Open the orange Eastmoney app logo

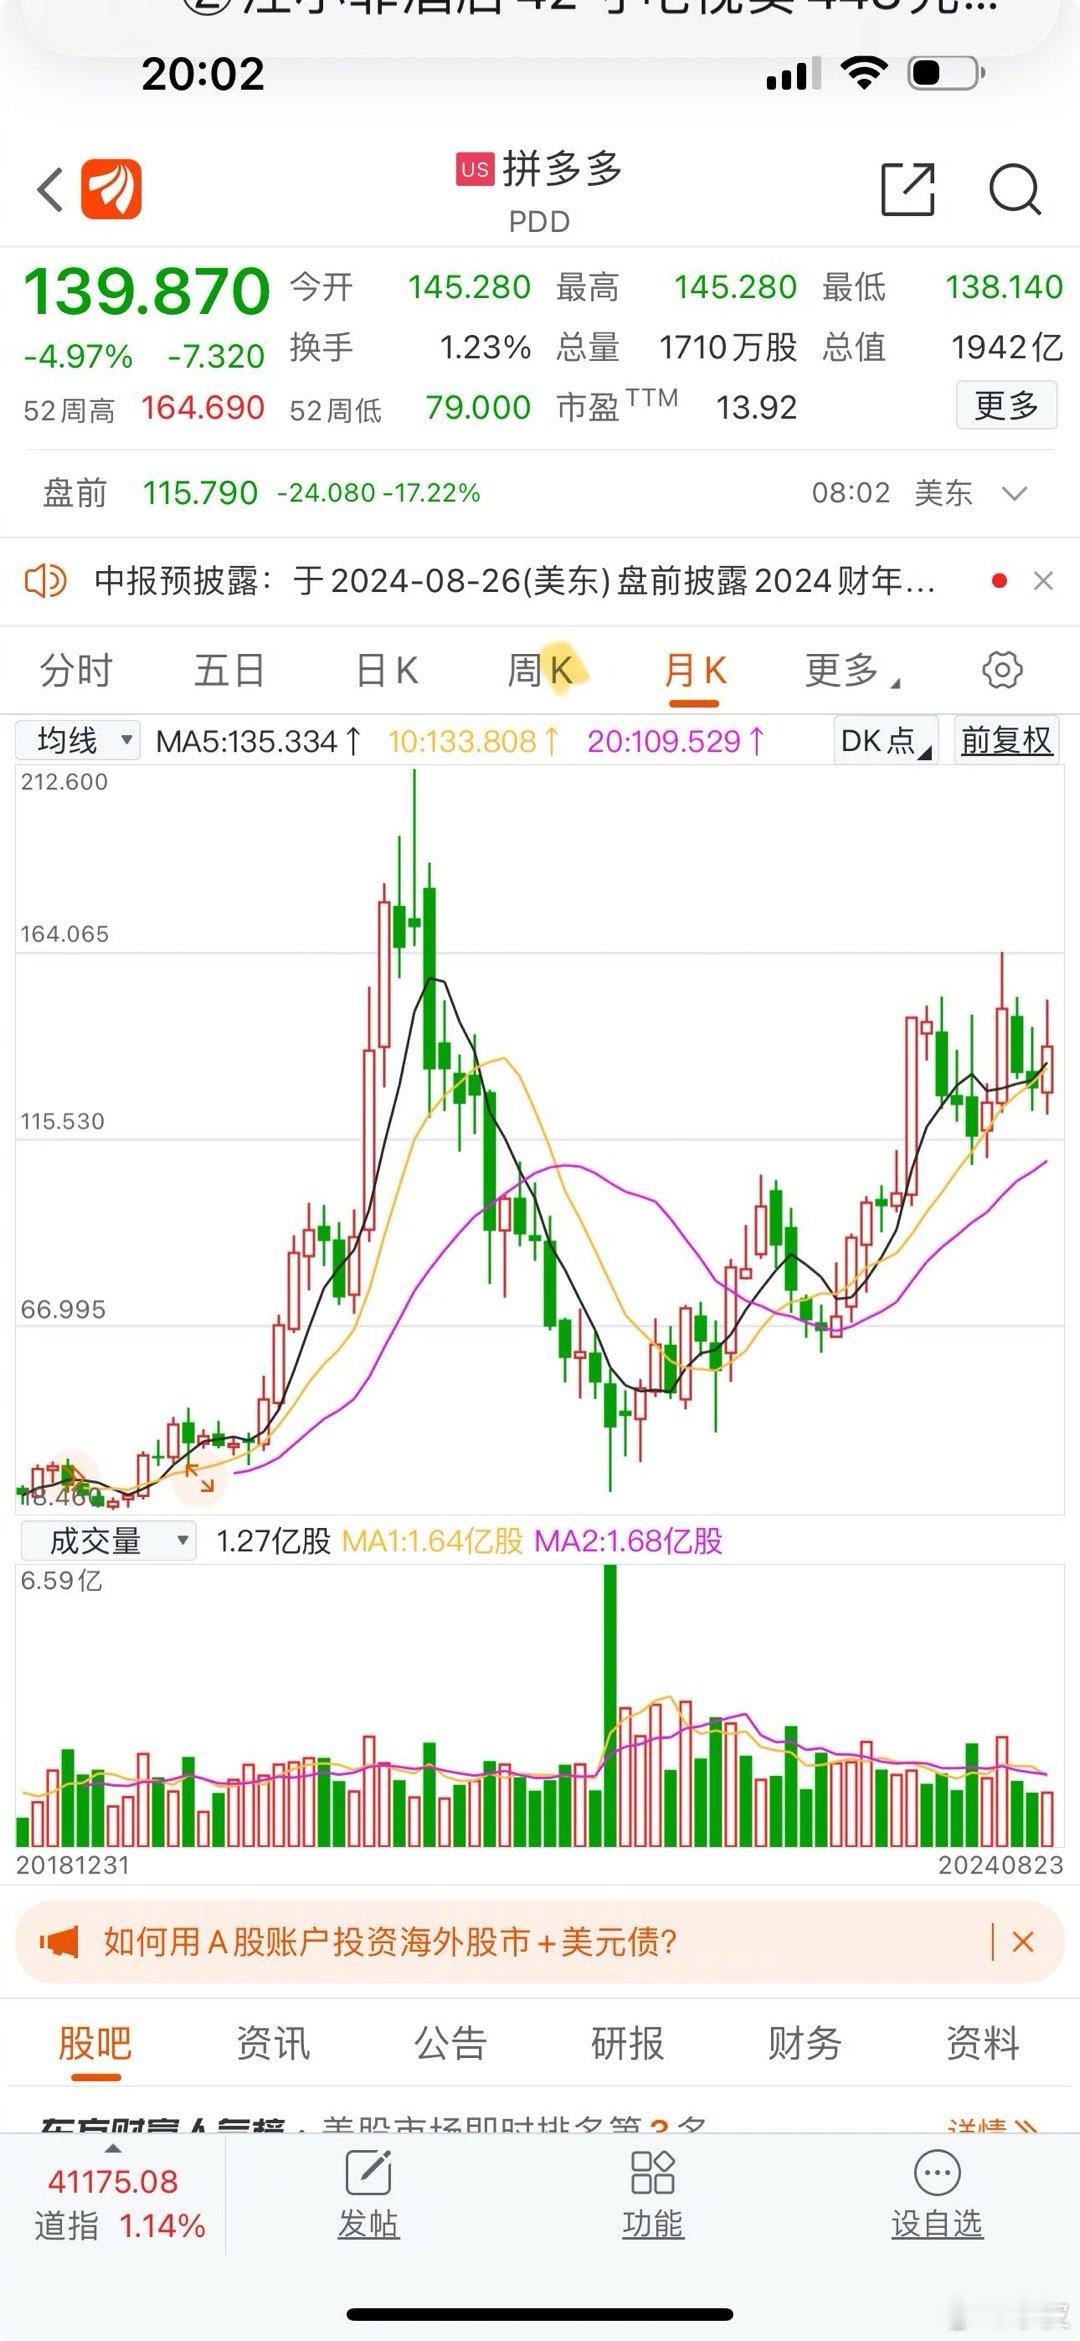click(111, 189)
